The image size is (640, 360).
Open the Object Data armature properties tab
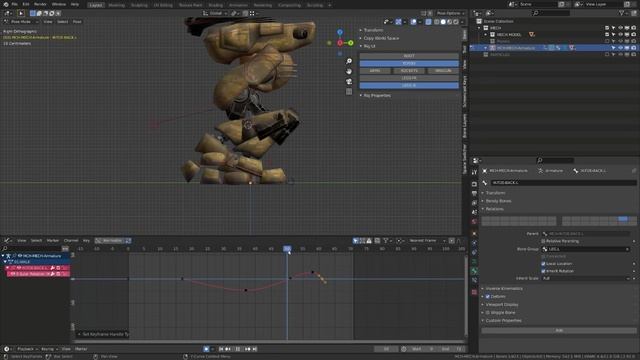coord(474,262)
